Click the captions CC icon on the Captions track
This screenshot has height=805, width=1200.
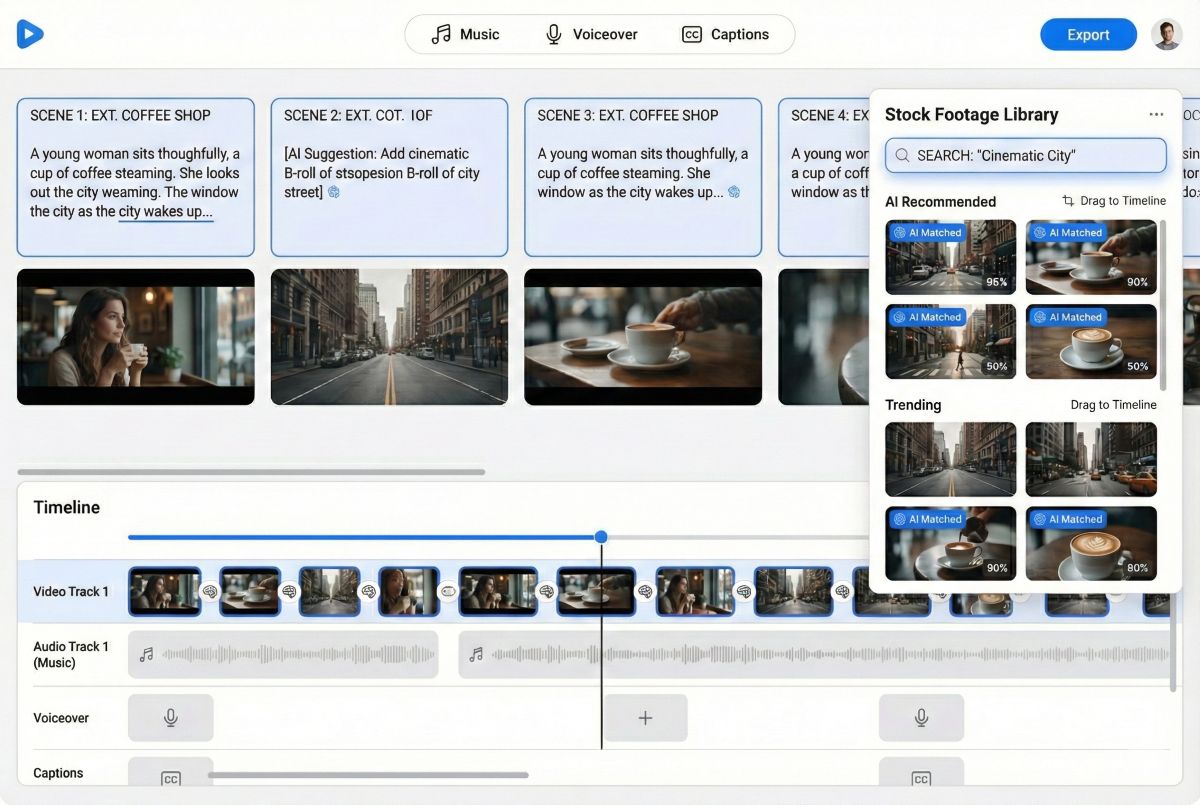pos(170,779)
